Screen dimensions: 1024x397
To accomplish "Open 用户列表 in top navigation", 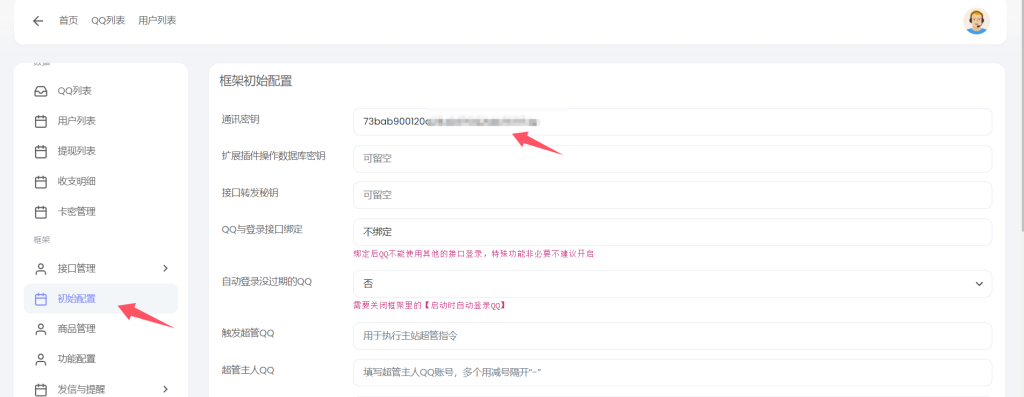I will (157, 20).
